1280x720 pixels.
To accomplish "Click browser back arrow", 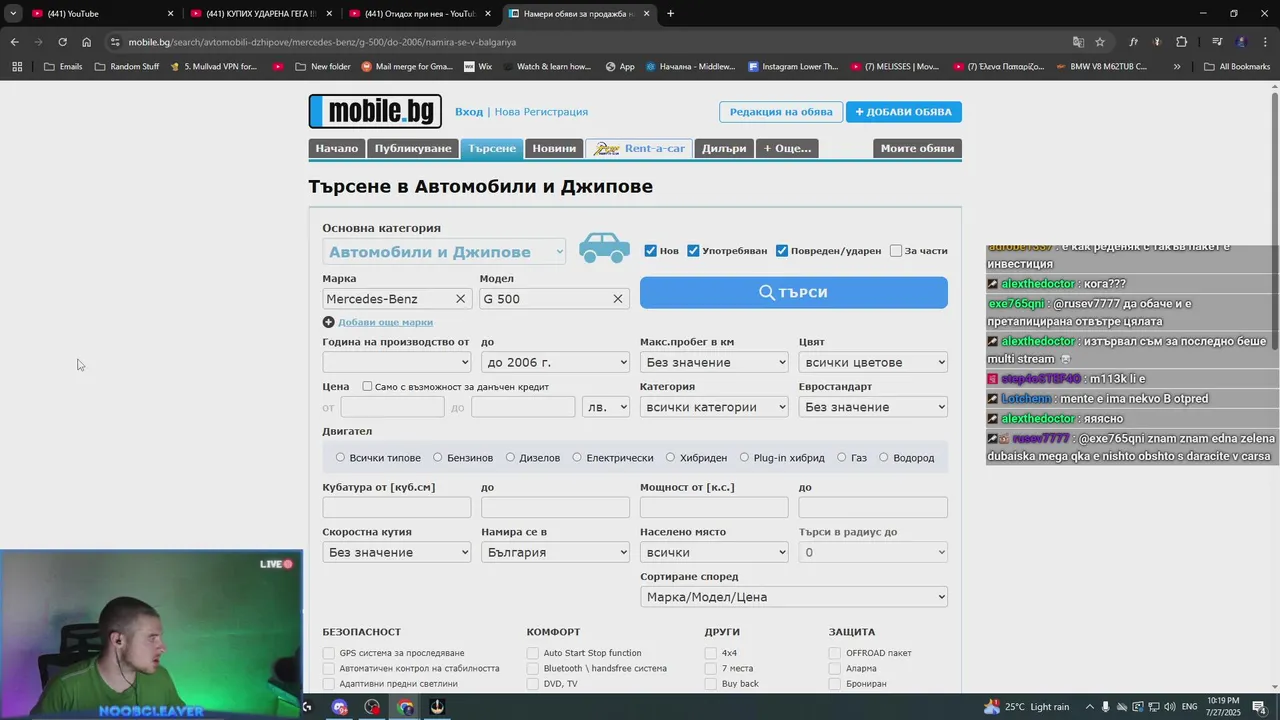I will 14,42.
